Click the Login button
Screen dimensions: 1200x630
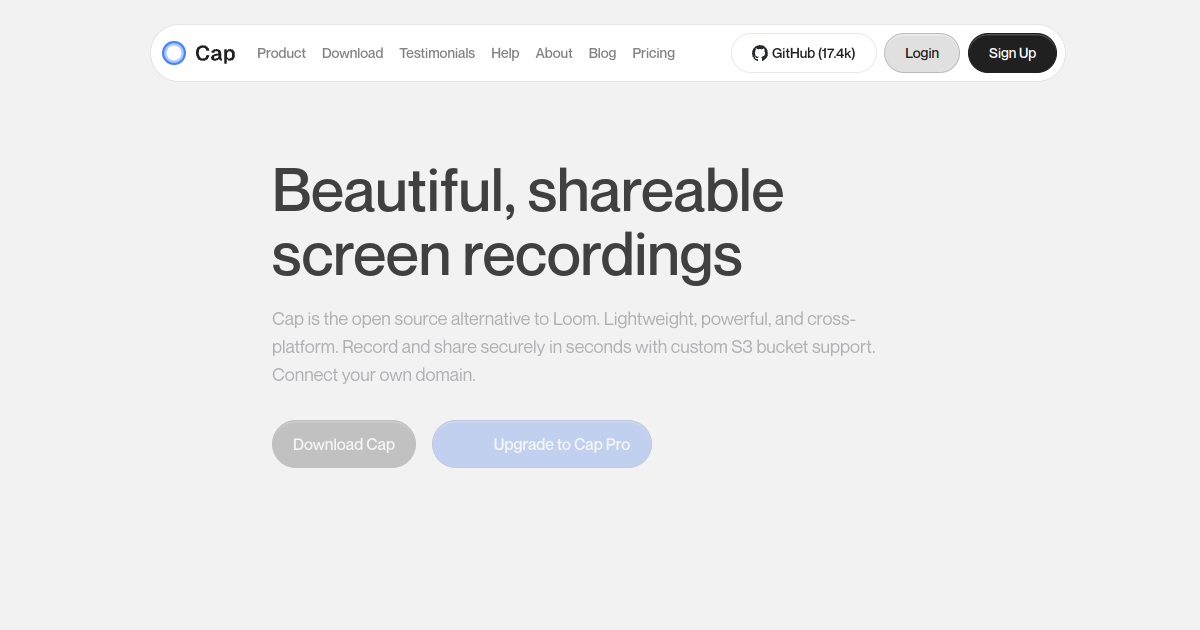(x=922, y=53)
